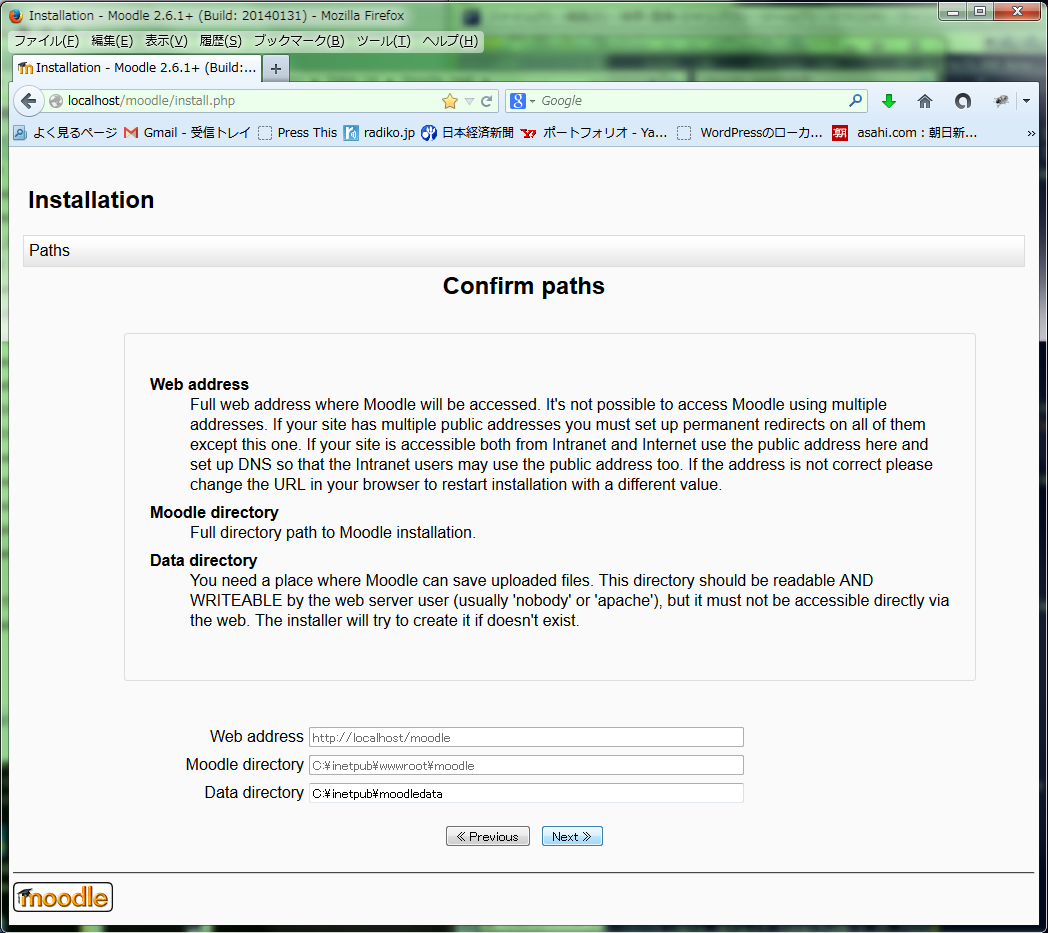Viewport: 1048px width, 933px height.
Task: Open the ツール(T) menu
Action: [384, 41]
